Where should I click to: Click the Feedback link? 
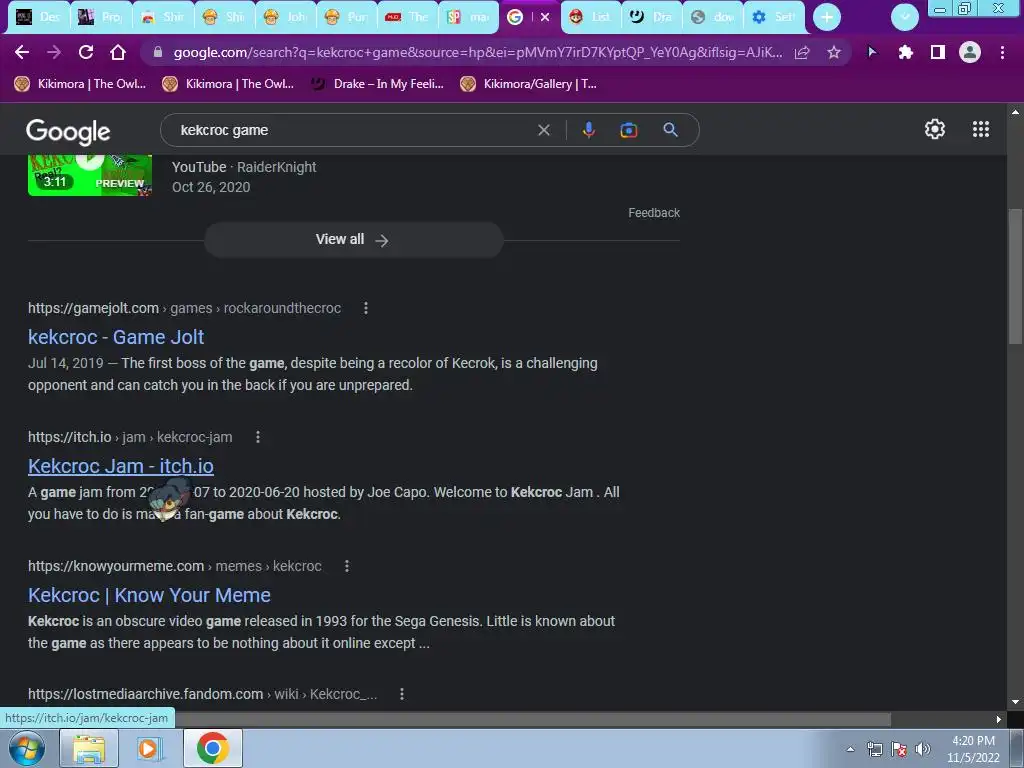tap(654, 213)
